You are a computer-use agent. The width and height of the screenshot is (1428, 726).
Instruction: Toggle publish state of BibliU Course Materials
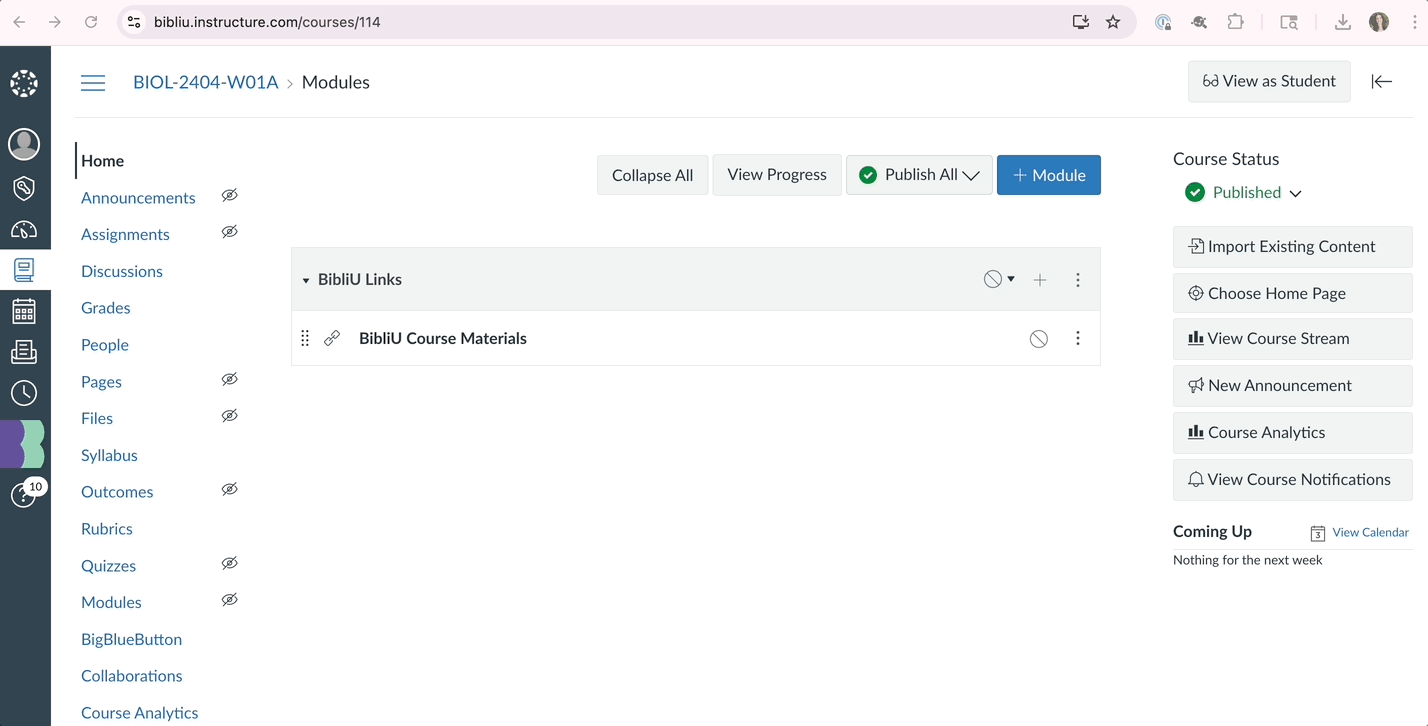pyautogui.click(x=1039, y=339)
